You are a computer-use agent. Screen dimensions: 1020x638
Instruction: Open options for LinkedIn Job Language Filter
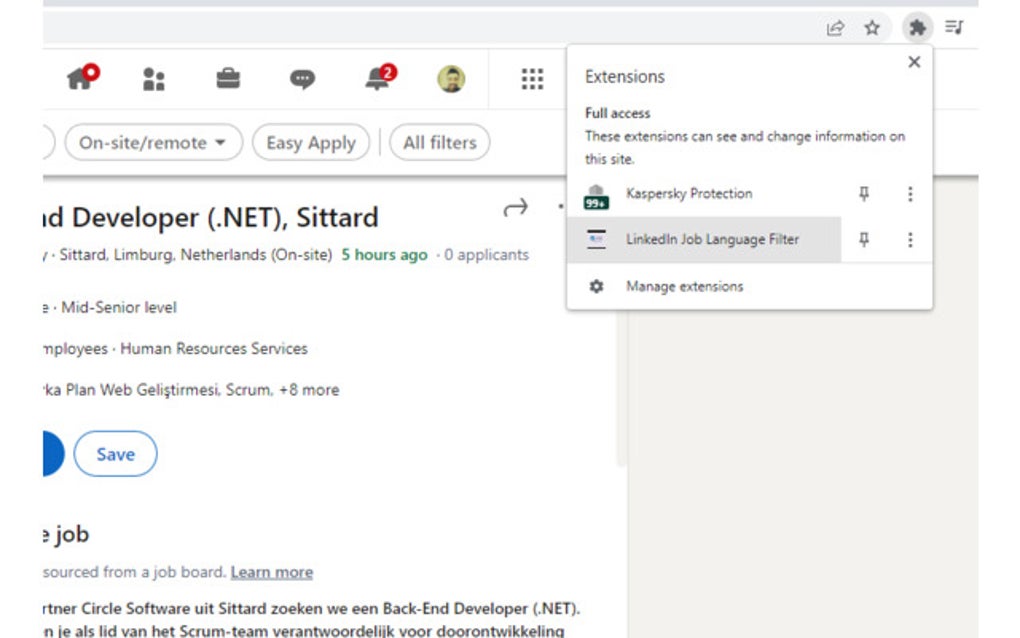pyautogui.click(x=910, y=240)
